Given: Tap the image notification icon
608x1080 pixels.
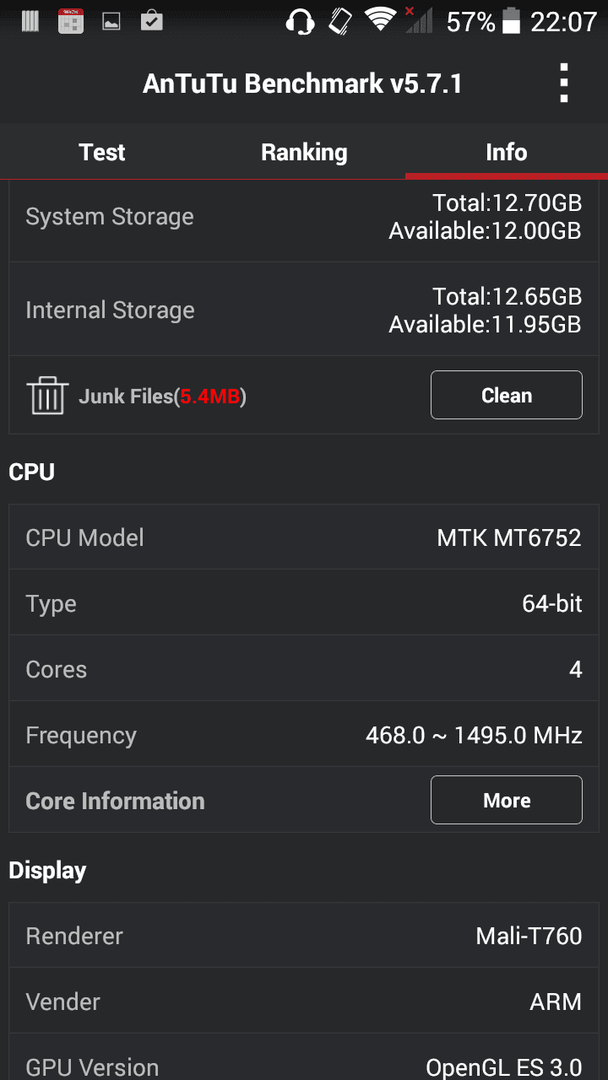Looking at the screenshot, I should (x=112, y=22).
